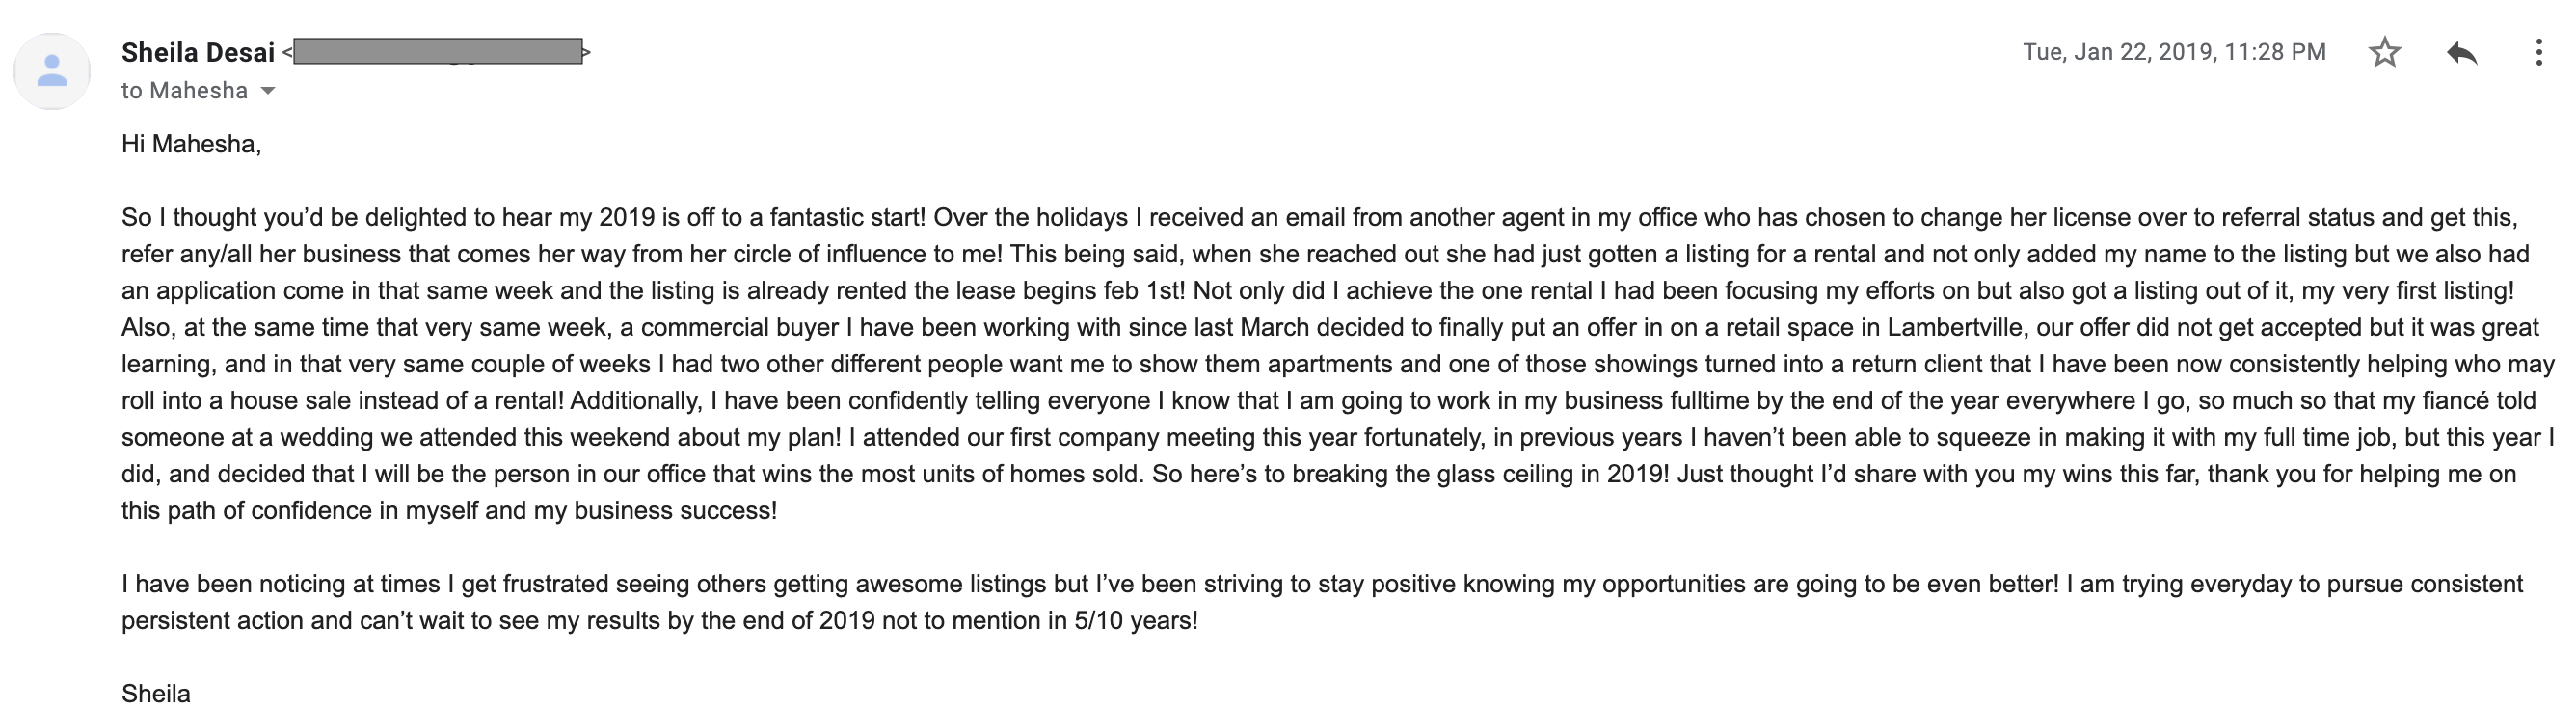Click the sender name Sheila Desai
The width and height of the screenshot is (2576, 710).
[198, 52]
